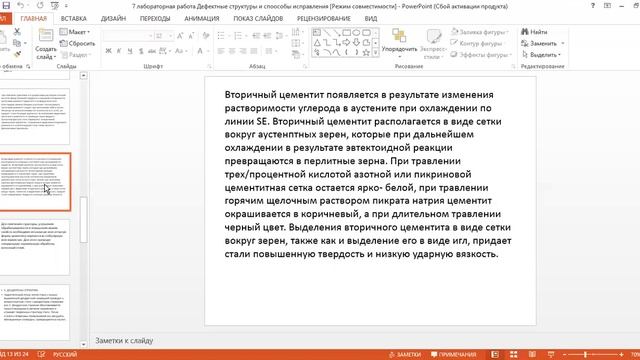The width and height of the screenshot is (640, 360).
Task: Start slideshow from the quick access toolbar icon
Action: (55, 6)
